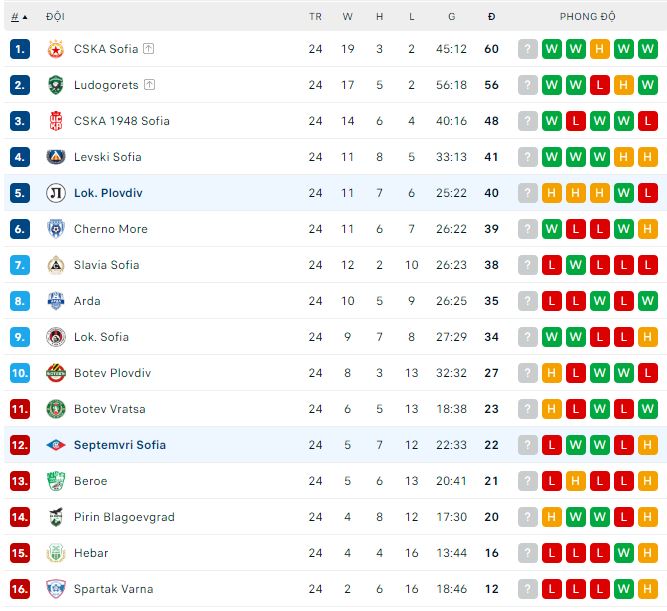Click the Lok. Plovdiv team logo
This screenshot has height=611, width=667.
pos(56,193)
